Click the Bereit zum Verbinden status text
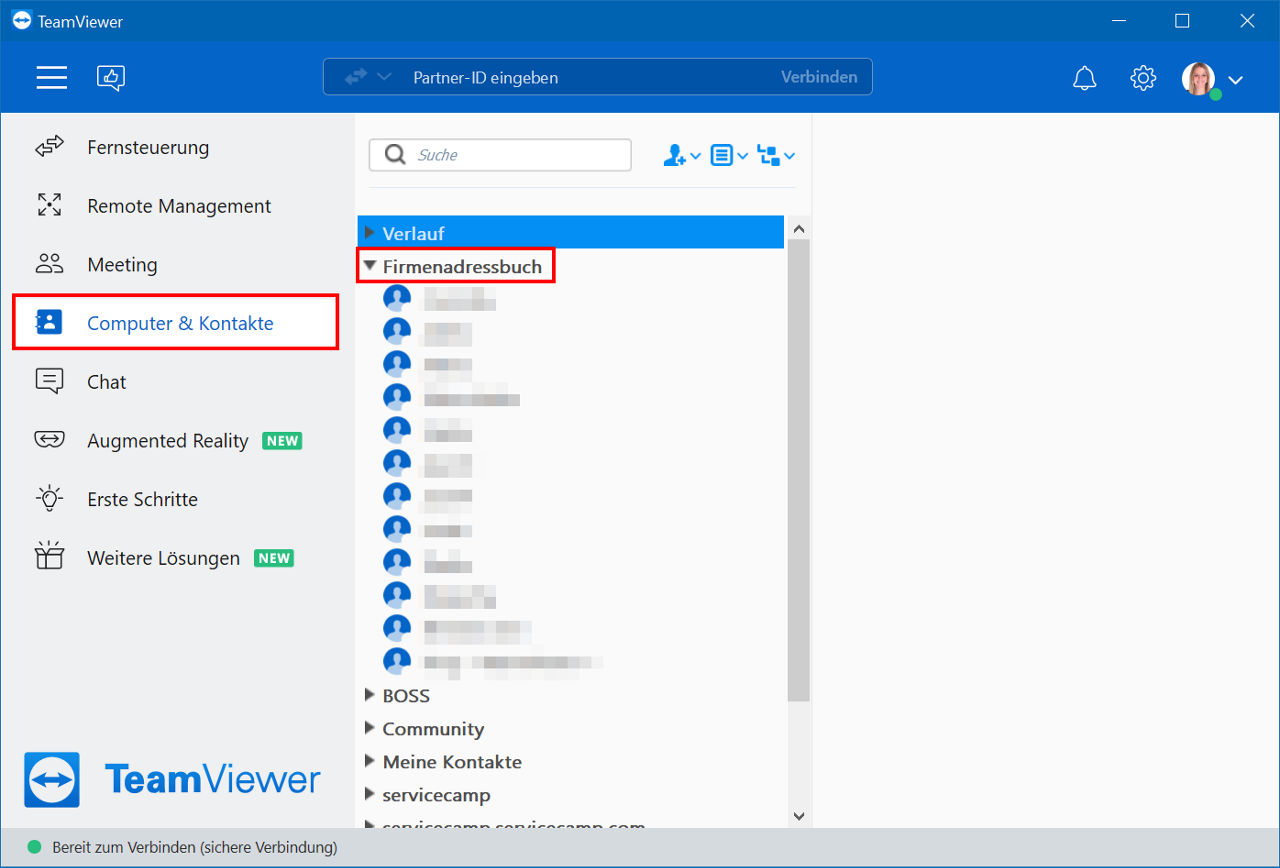 pyautogui.click(x=195, y=848)
